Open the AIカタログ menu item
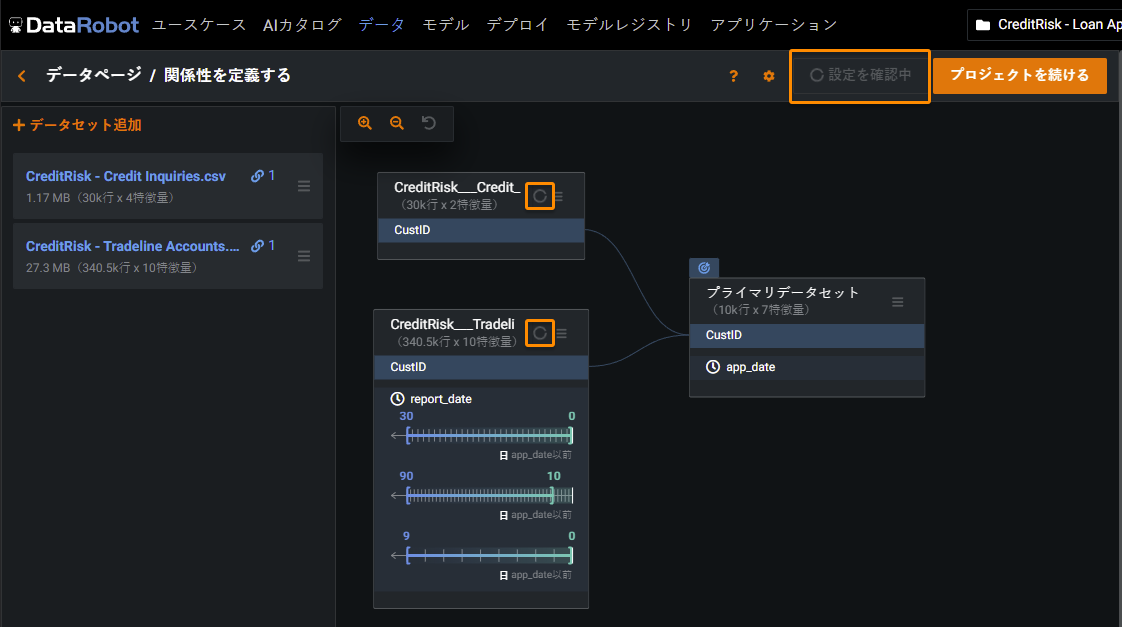 click(x=302, y=25)
